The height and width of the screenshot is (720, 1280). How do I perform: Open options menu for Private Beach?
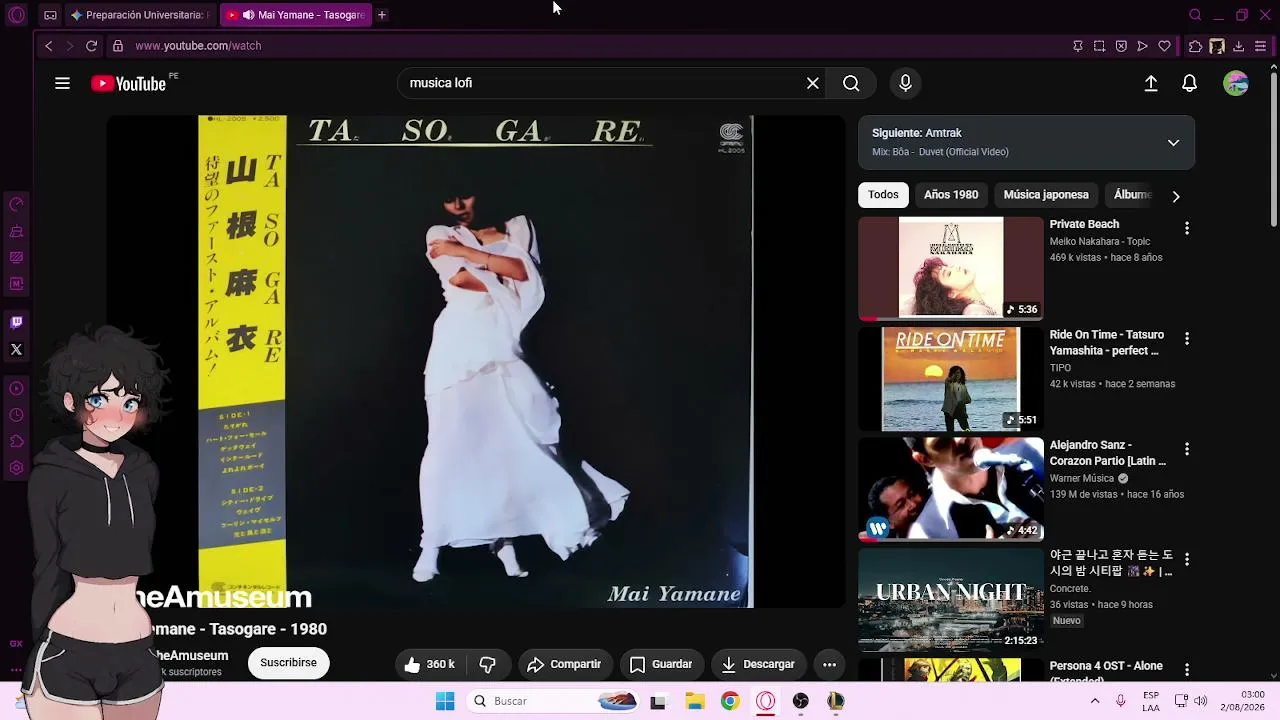pyautogui.click(x=1187, y=229)
